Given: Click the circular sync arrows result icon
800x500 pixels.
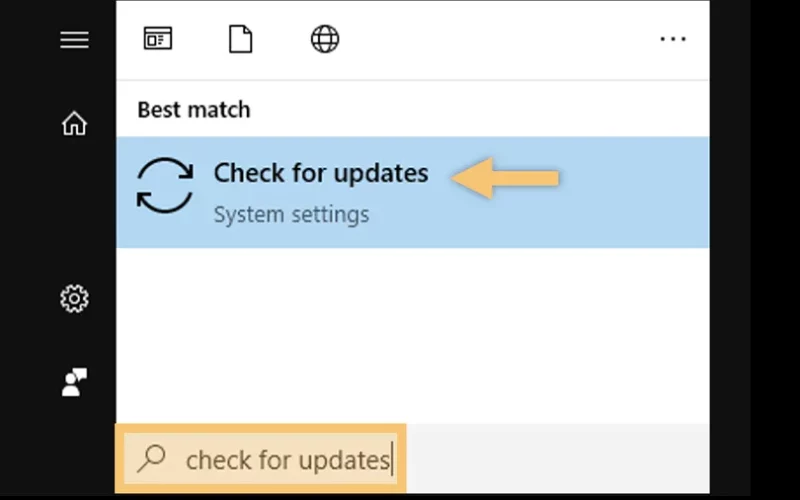Looking at the screenshot, I should pos(165,185).
